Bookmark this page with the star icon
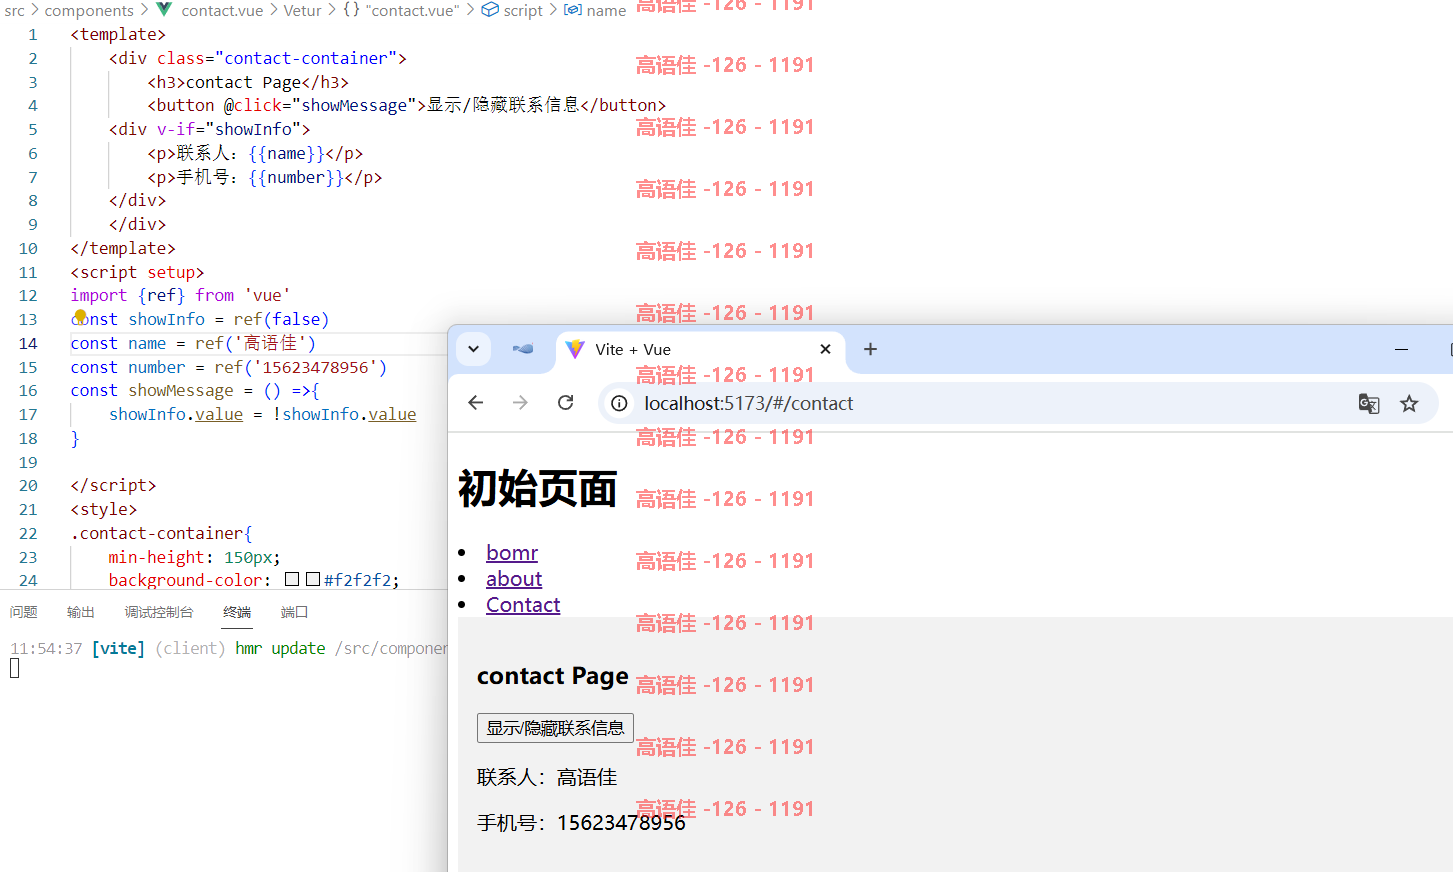1453x872 pixels. (1409, 403)
